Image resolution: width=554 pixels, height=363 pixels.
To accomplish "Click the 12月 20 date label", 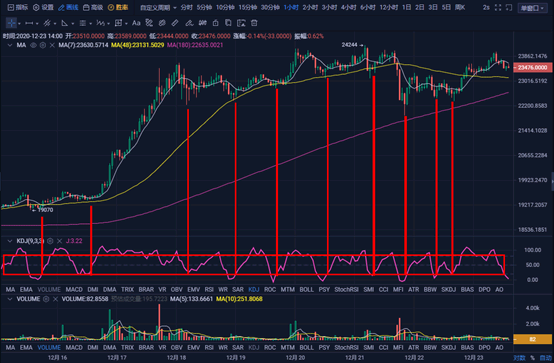I will tap(295, 358).
